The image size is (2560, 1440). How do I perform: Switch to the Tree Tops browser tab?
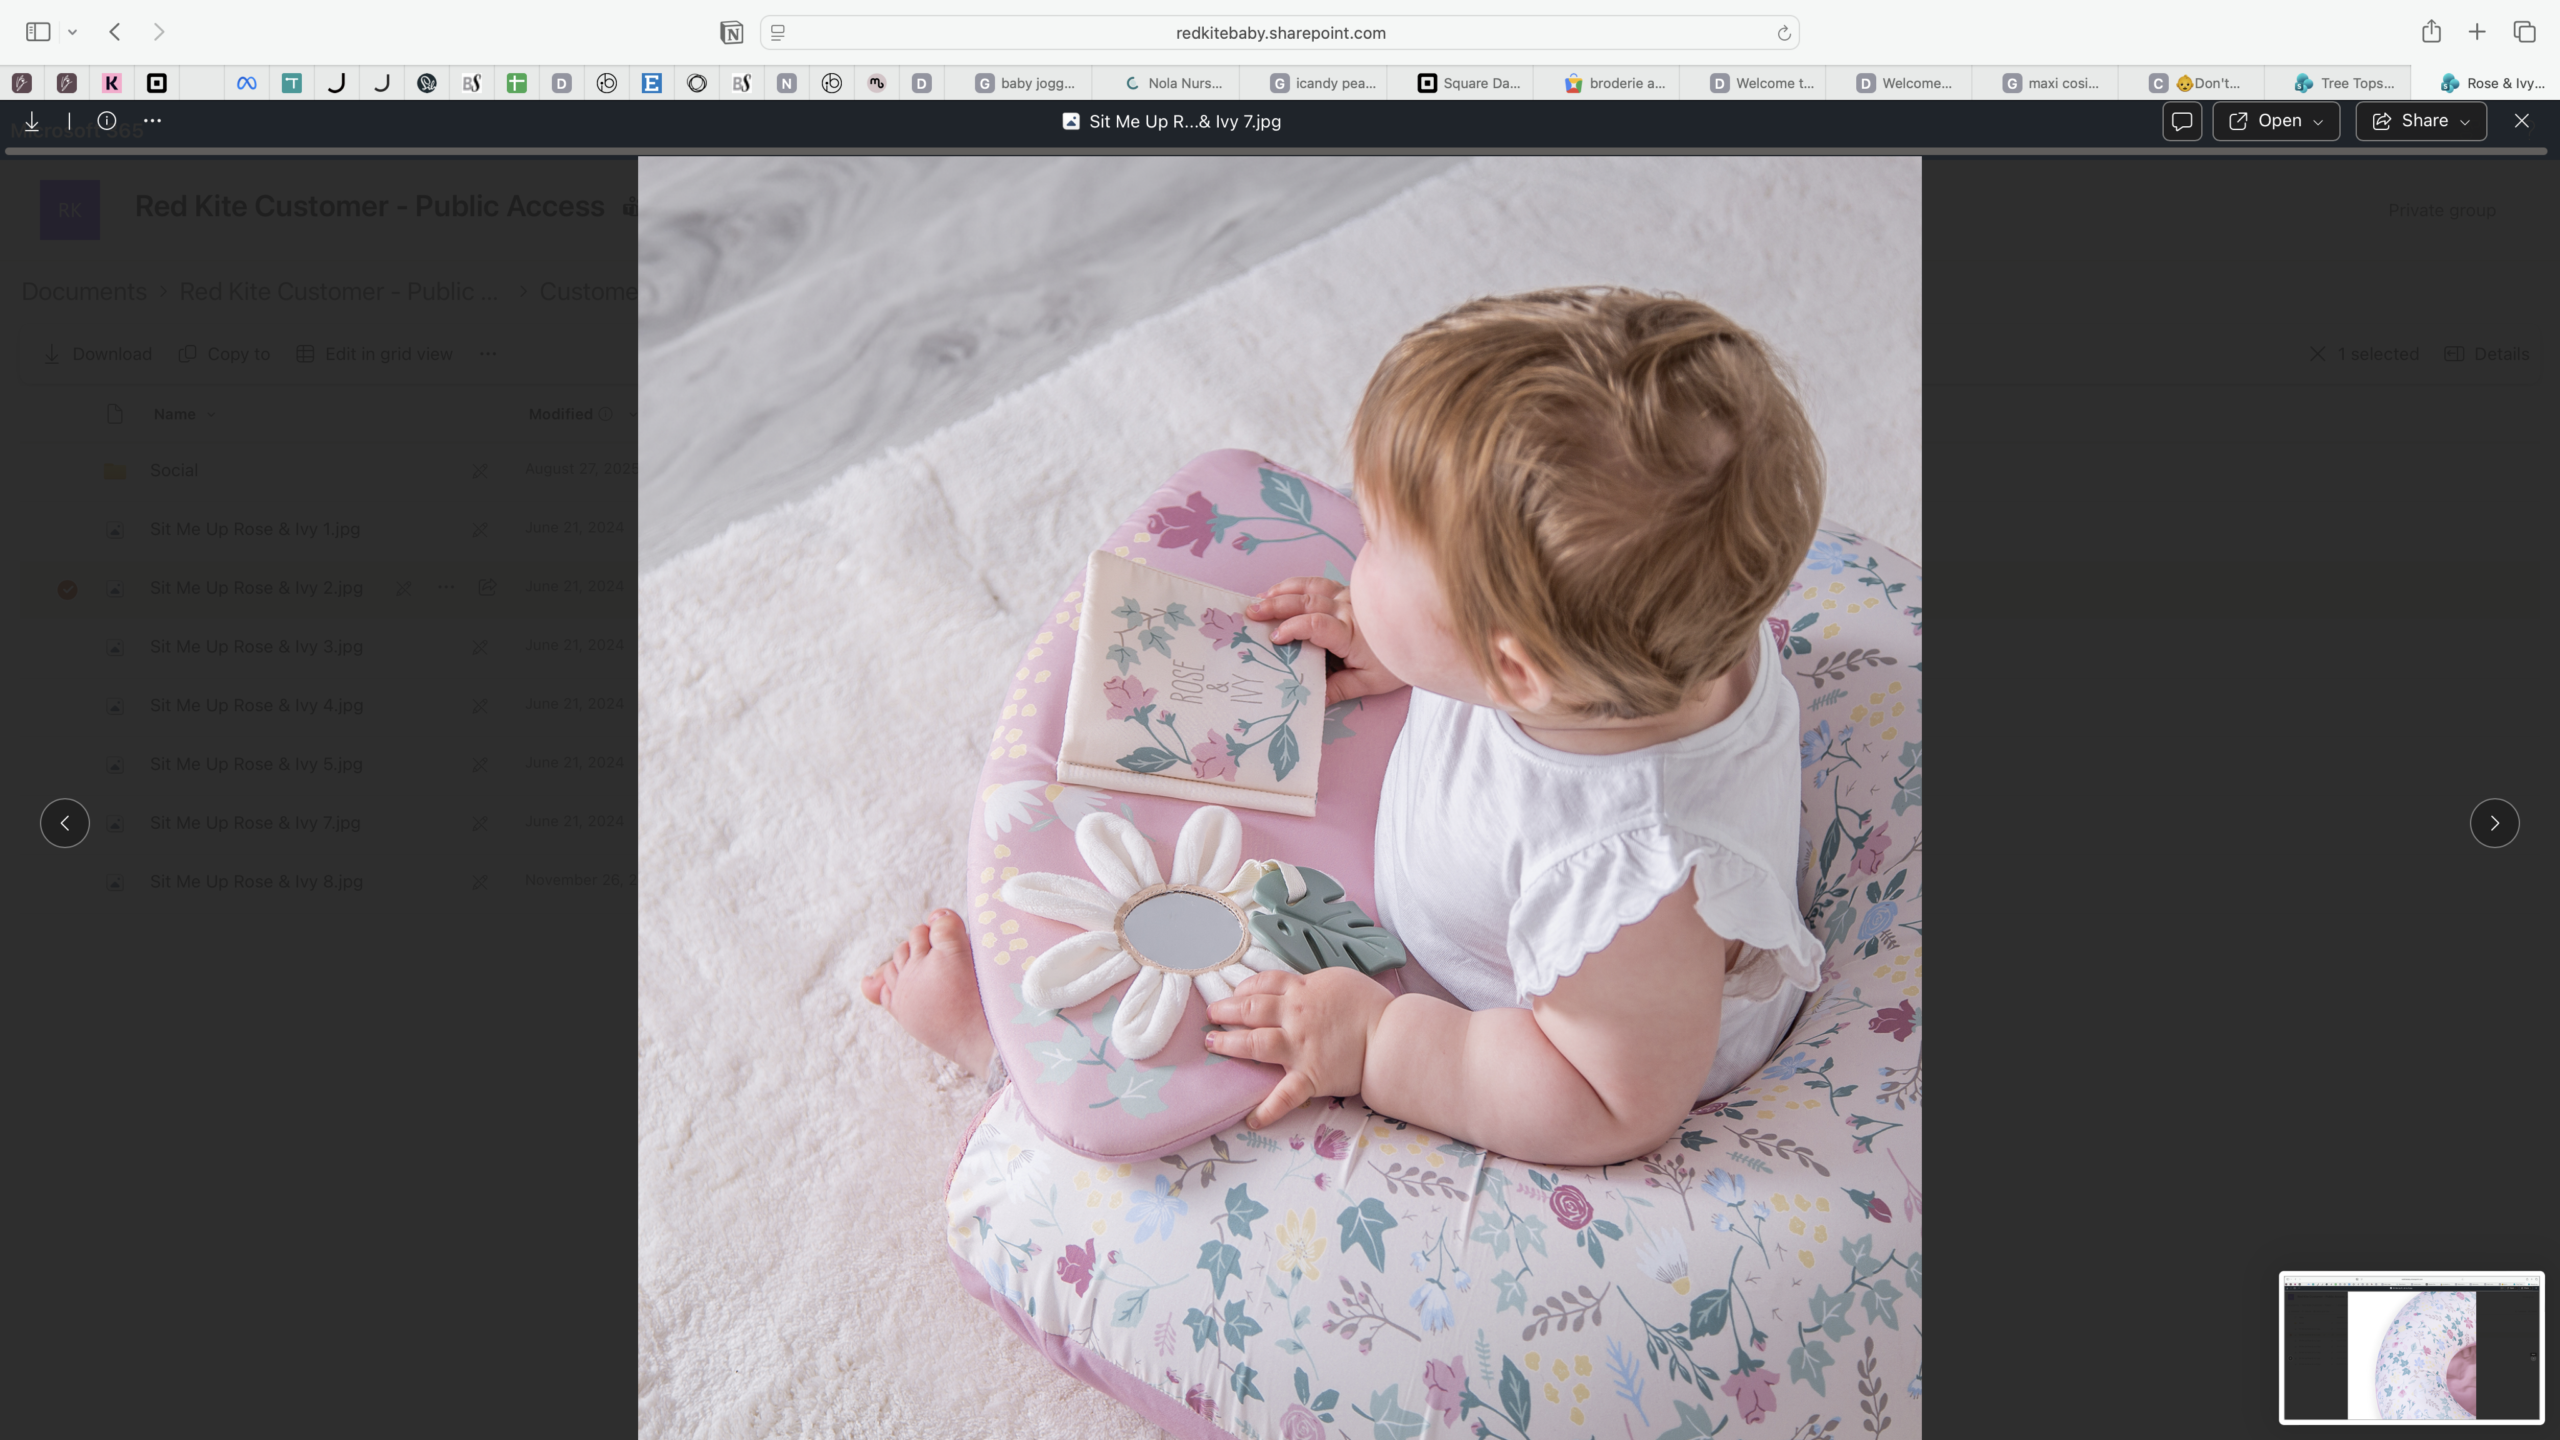click(x=2343, y=83)
